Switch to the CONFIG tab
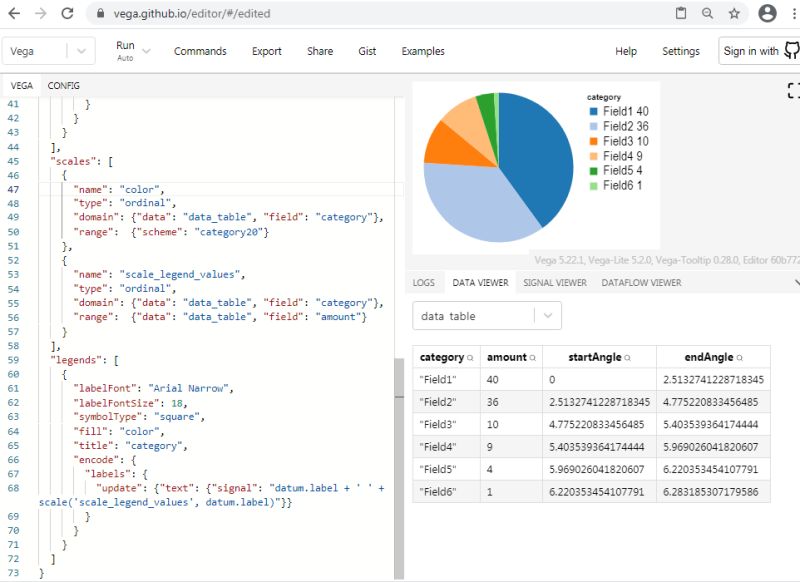The width and height of the screenshot is (800, 582). click(63, 86)
